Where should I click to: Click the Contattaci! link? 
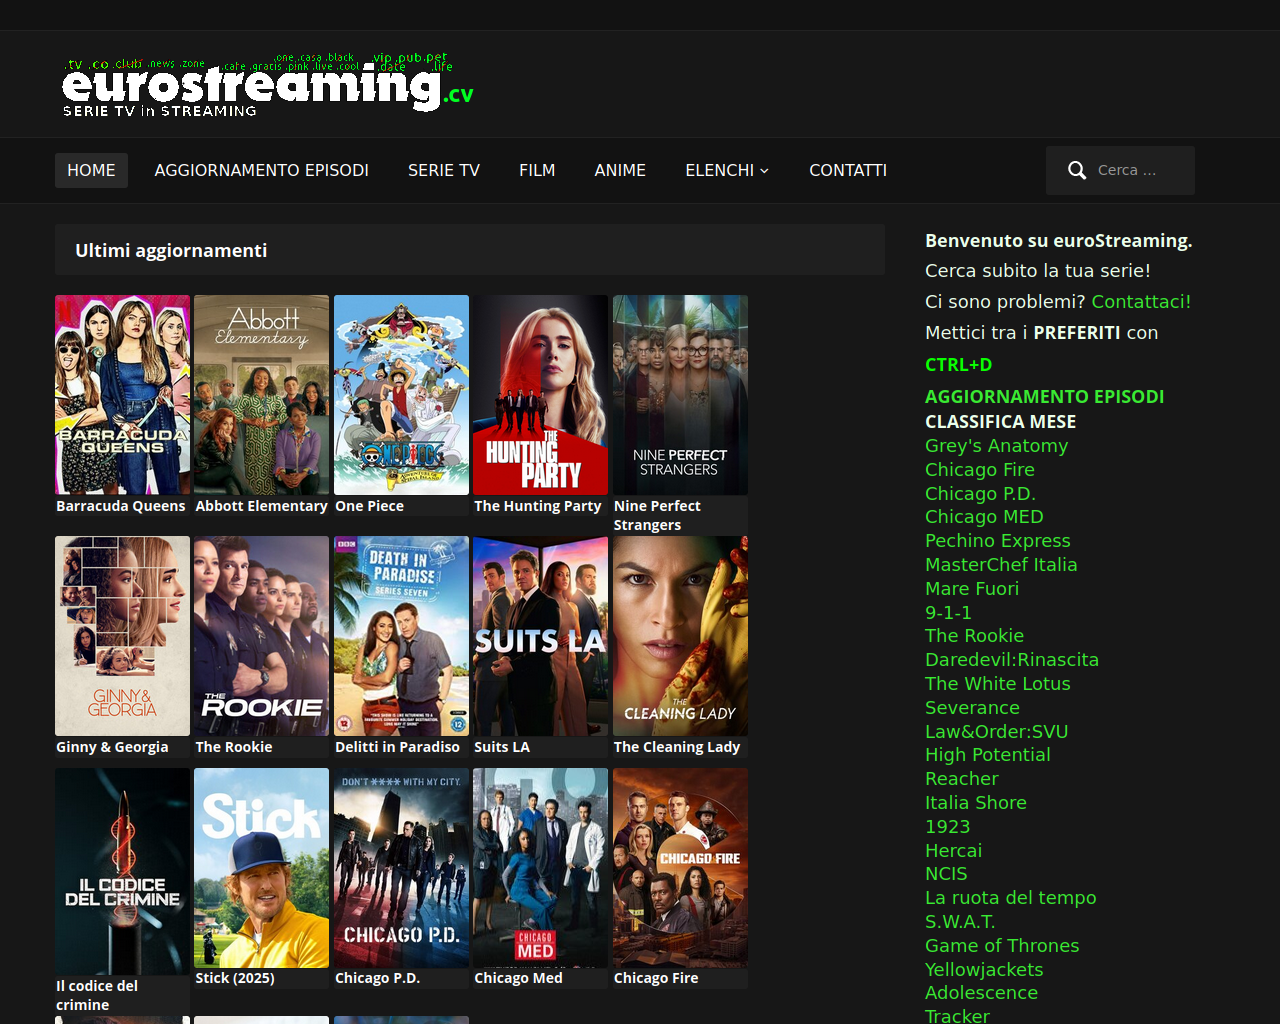click(x=1140, y=302)
